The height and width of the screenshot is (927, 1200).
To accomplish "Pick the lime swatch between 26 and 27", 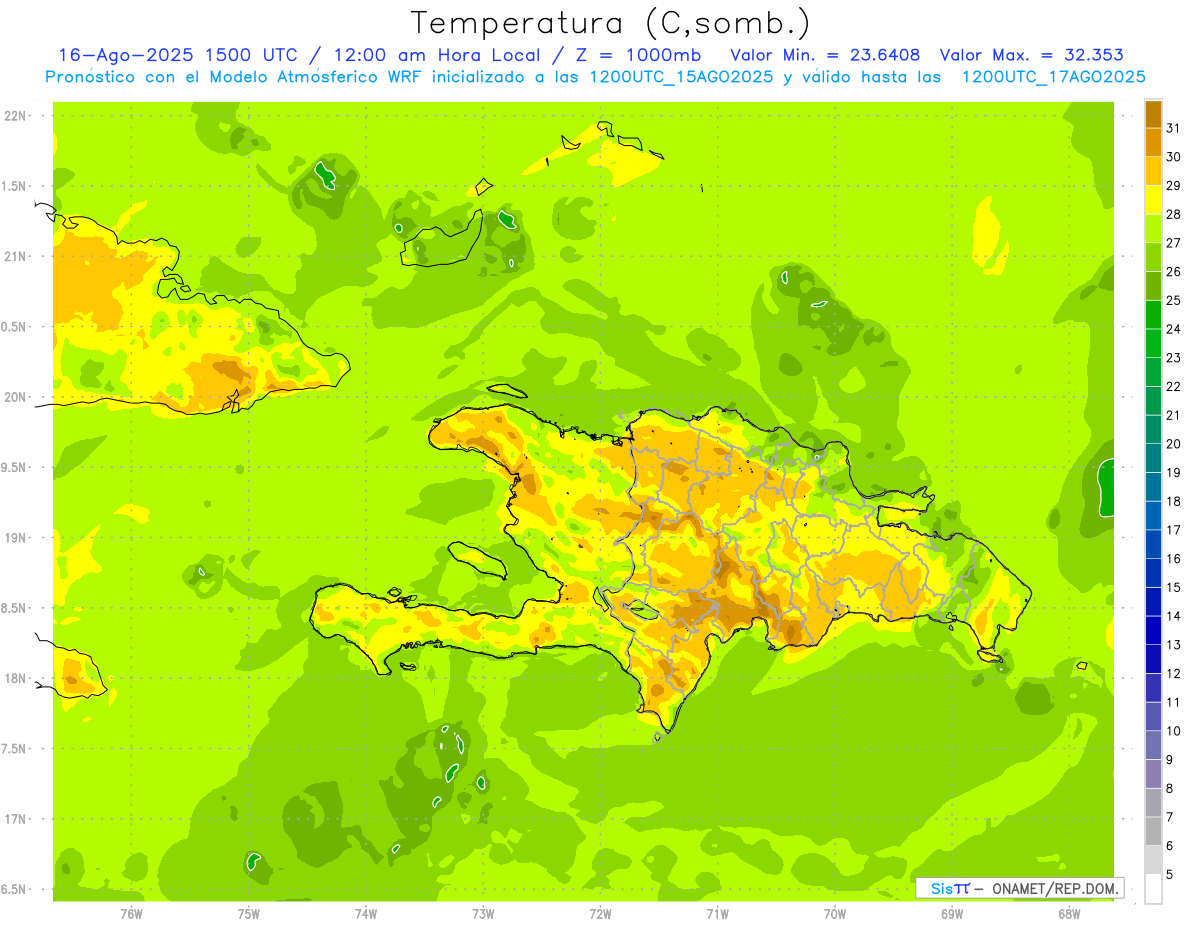I will [x=1153, y=257].
